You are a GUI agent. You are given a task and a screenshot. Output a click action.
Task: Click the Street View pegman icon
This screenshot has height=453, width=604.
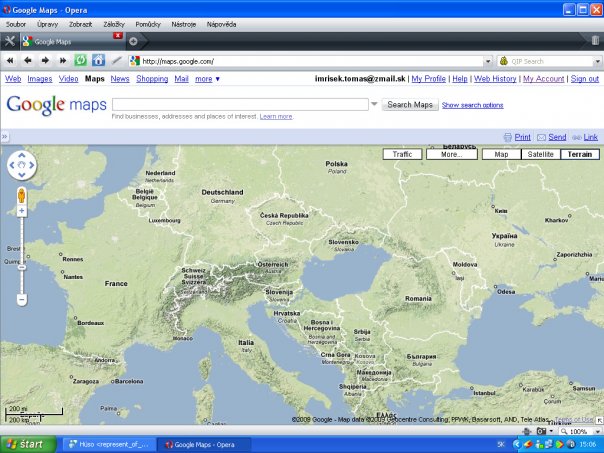(21, 195)
